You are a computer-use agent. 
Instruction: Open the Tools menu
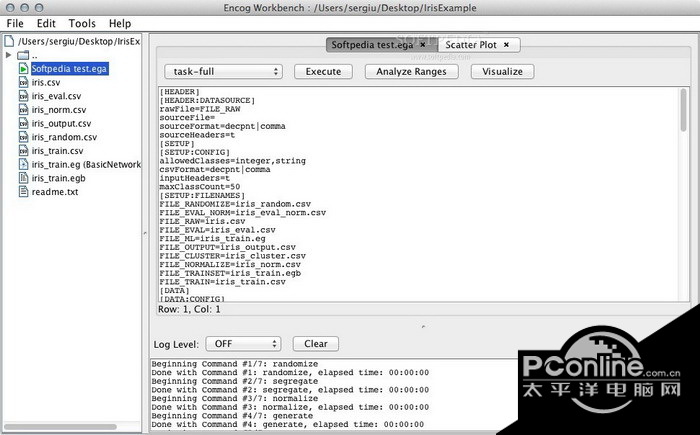82,24
